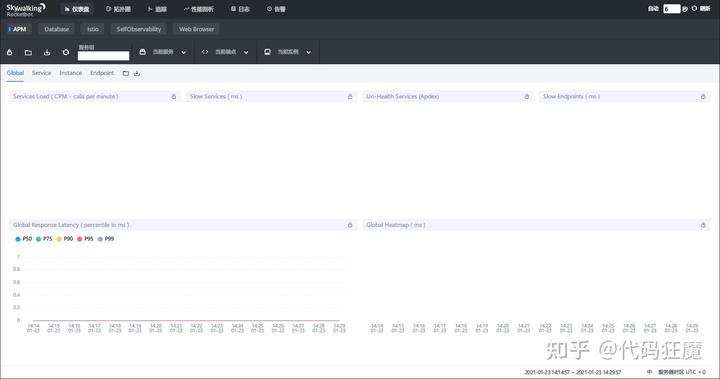
Task: Click lock icon on Slow Services panel
Action: pyautogui.click(x=350, y=96)
